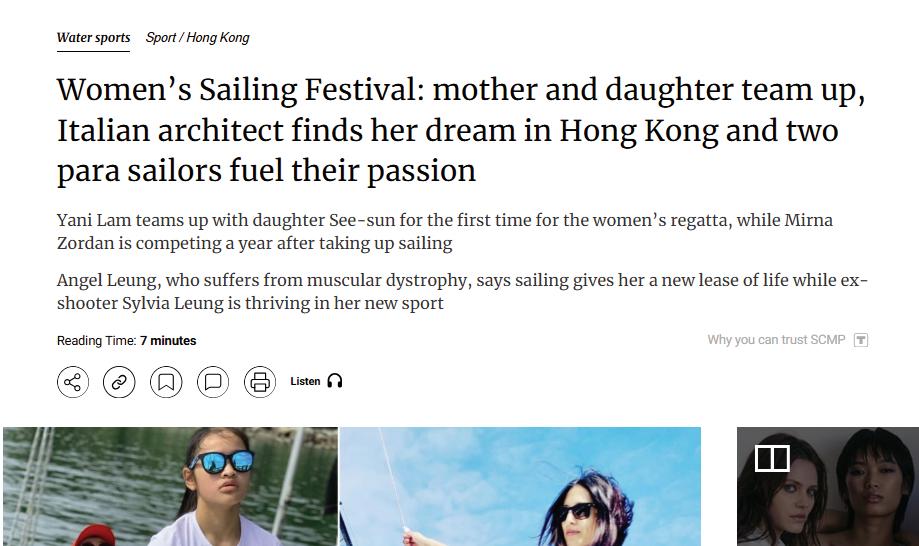This screenshot has width=919, height=546.
Task: Go to the Hong Kong section link
Action: point(218,37)
